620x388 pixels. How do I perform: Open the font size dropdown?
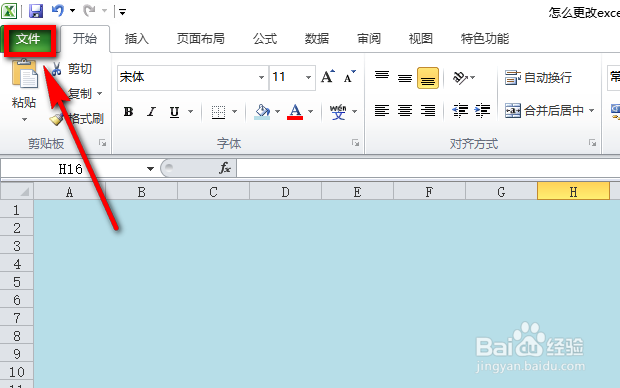point(308,77)
